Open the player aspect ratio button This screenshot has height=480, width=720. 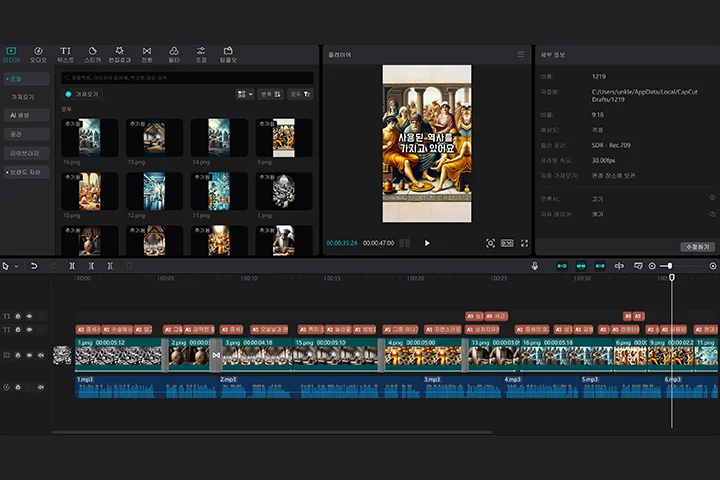point(507,243)
